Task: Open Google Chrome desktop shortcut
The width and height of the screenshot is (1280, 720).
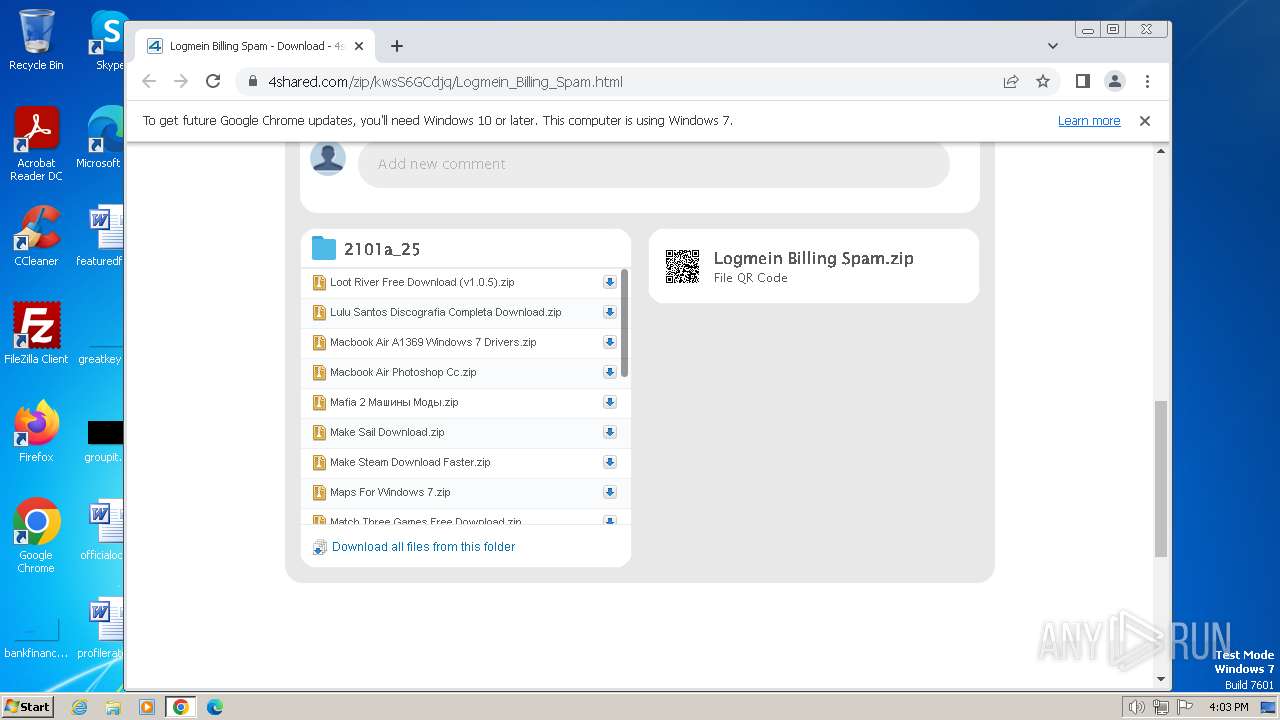Action: tap(36, 536)
